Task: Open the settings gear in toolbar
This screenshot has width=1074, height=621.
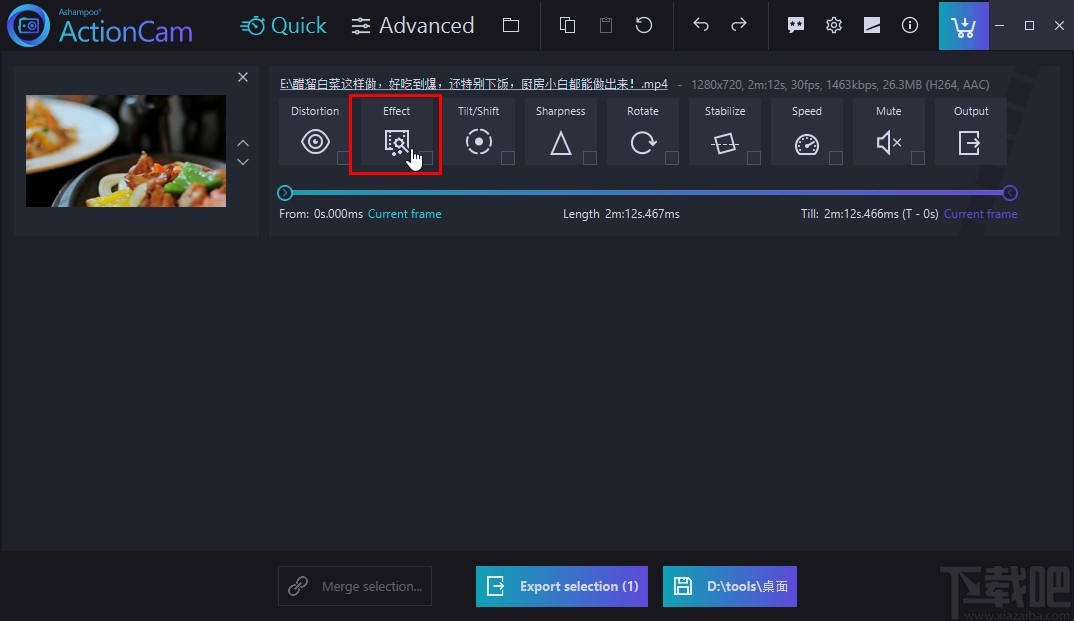Action: pos(833,25)
